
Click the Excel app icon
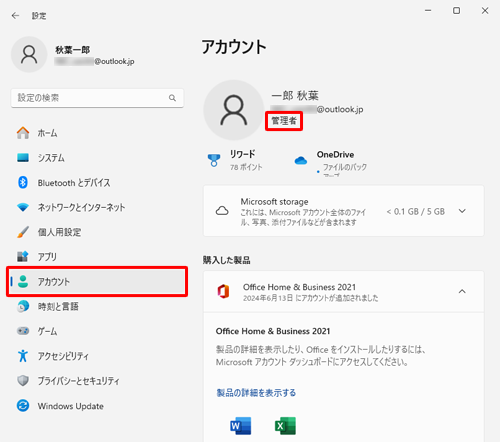point(285,426)
